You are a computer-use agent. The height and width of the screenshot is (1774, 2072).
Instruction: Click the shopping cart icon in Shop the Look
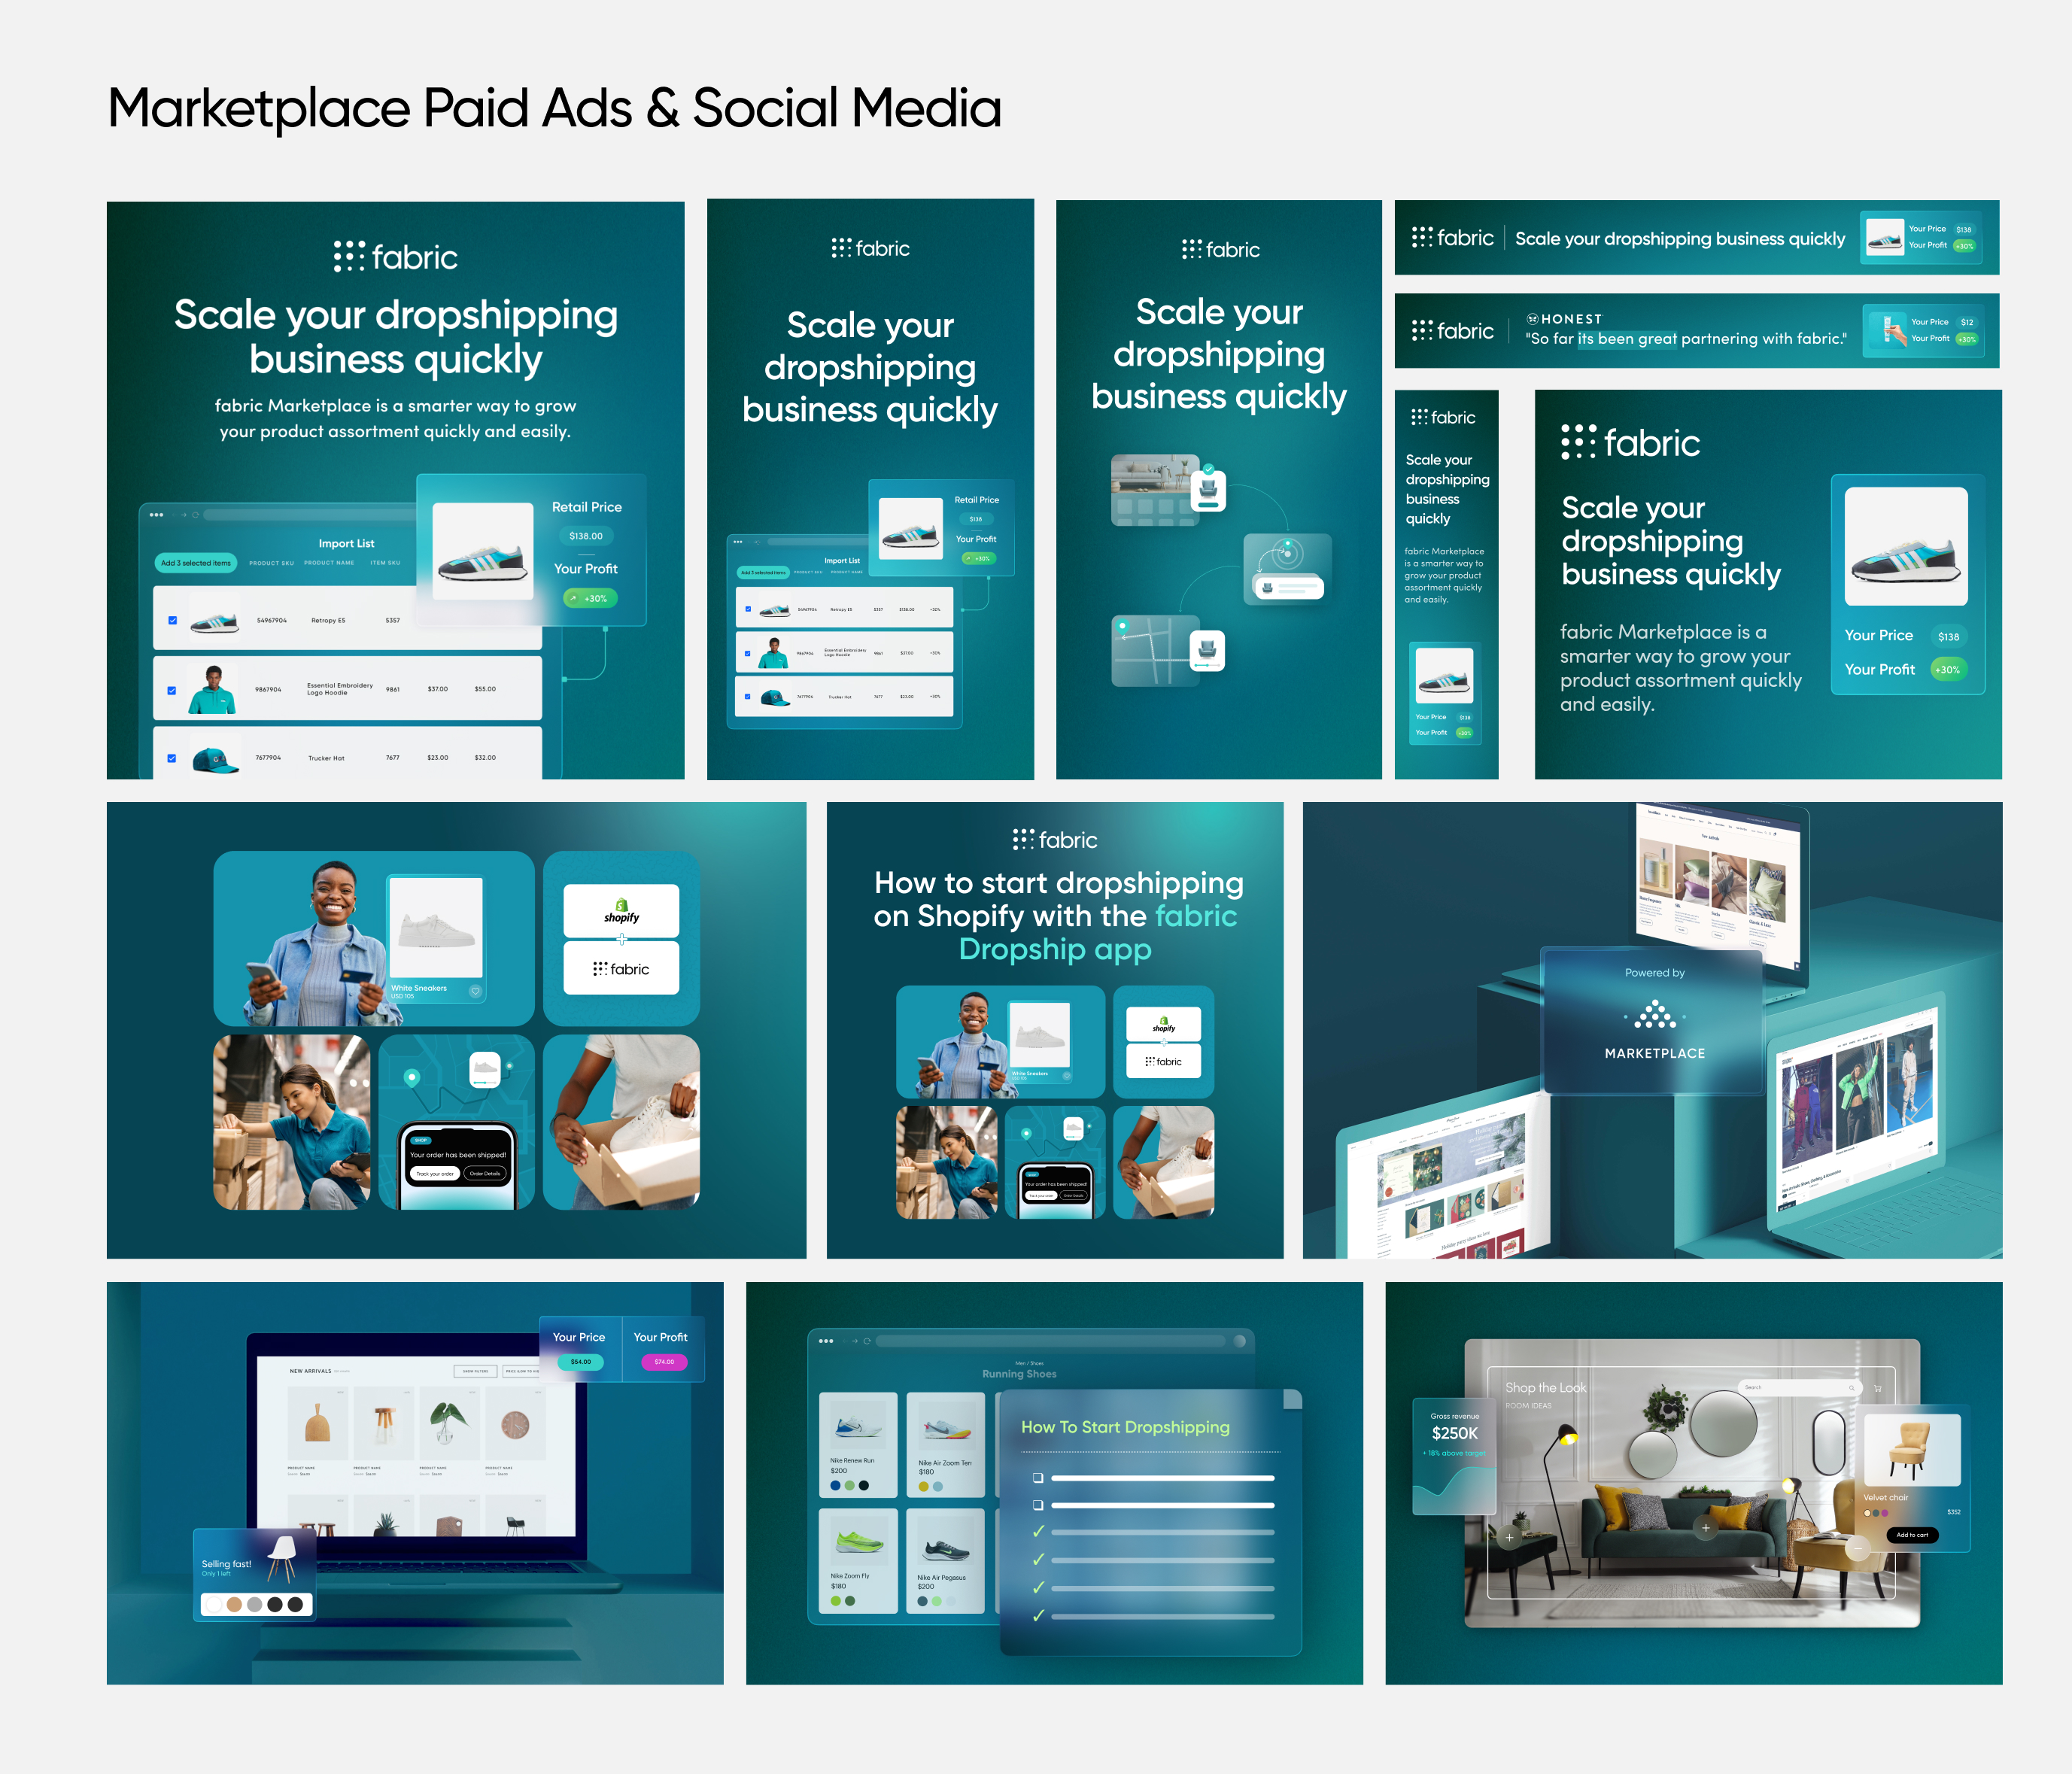(1877, 1388)
